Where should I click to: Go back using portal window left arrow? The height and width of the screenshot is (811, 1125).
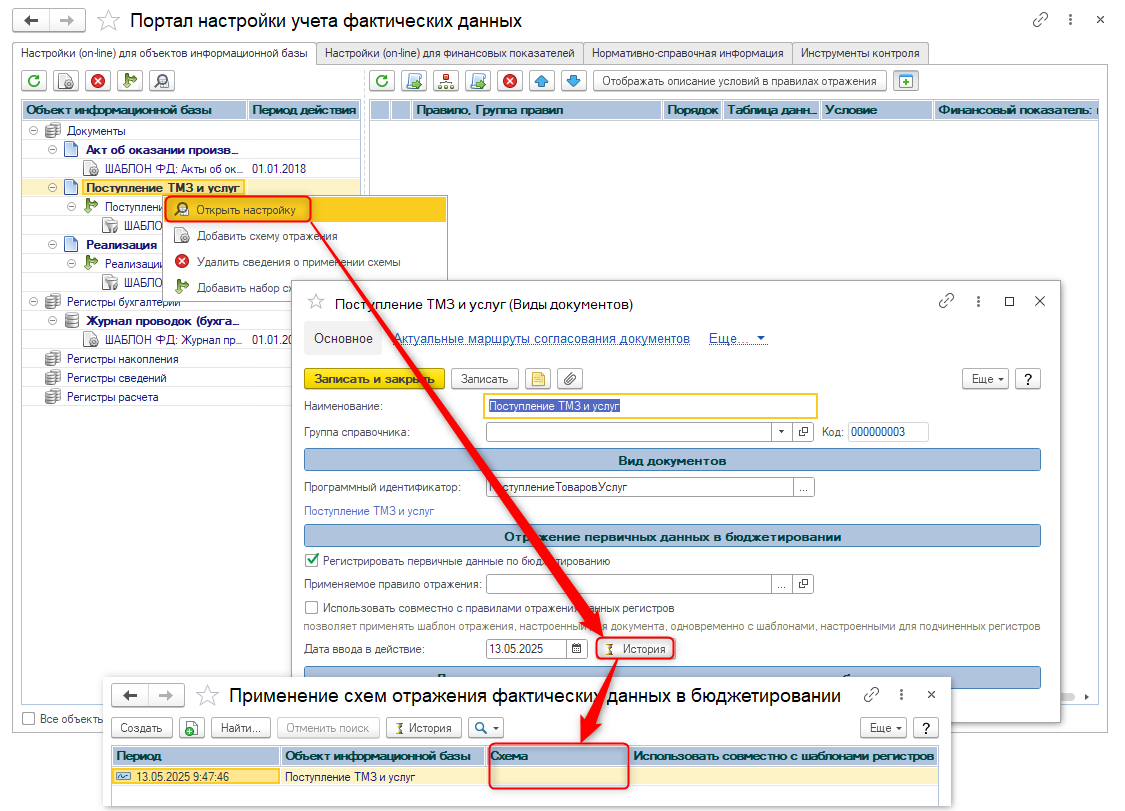(x=32, y=21)
